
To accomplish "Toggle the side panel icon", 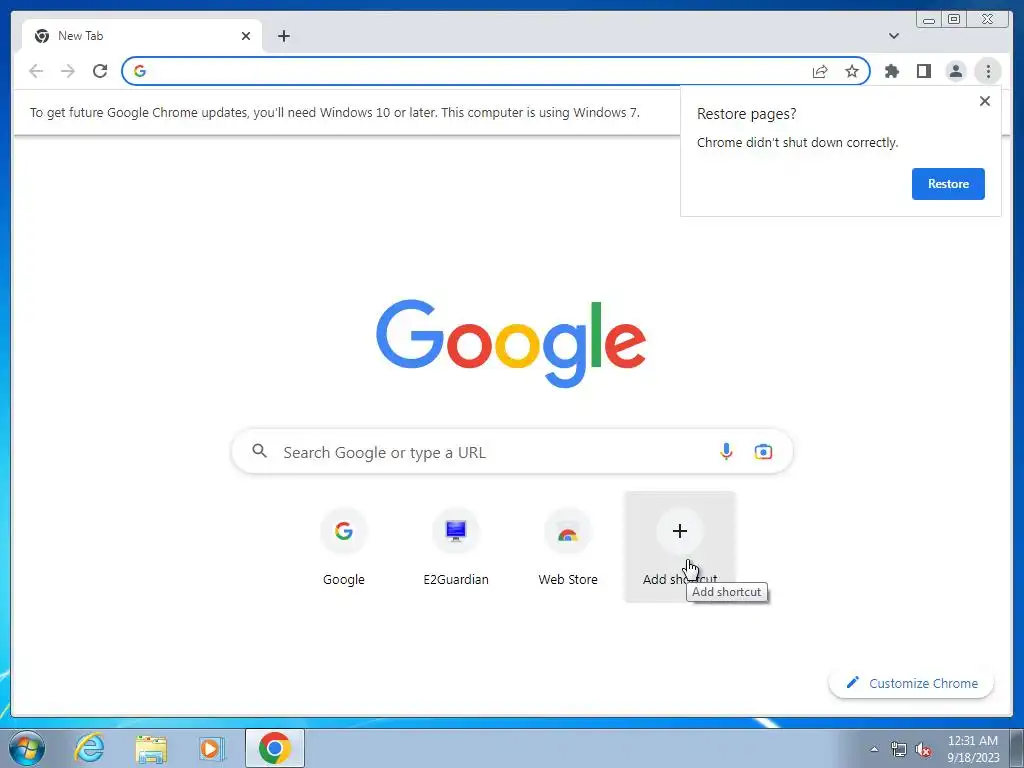I will coord(923,71).
